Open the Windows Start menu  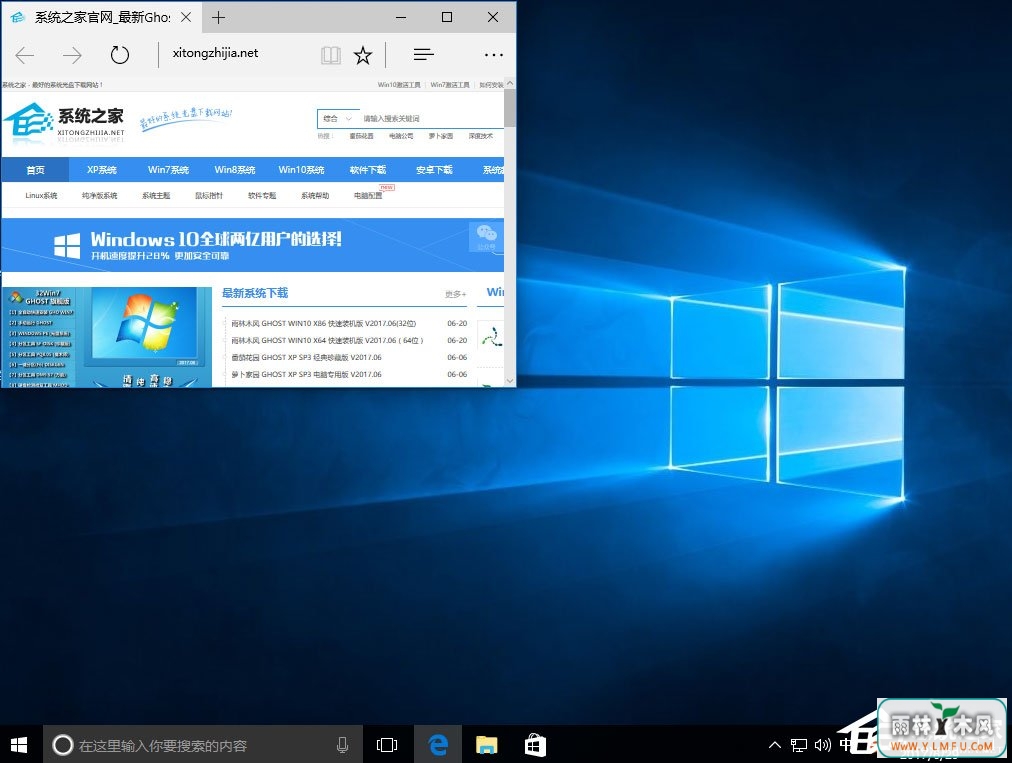19,745
